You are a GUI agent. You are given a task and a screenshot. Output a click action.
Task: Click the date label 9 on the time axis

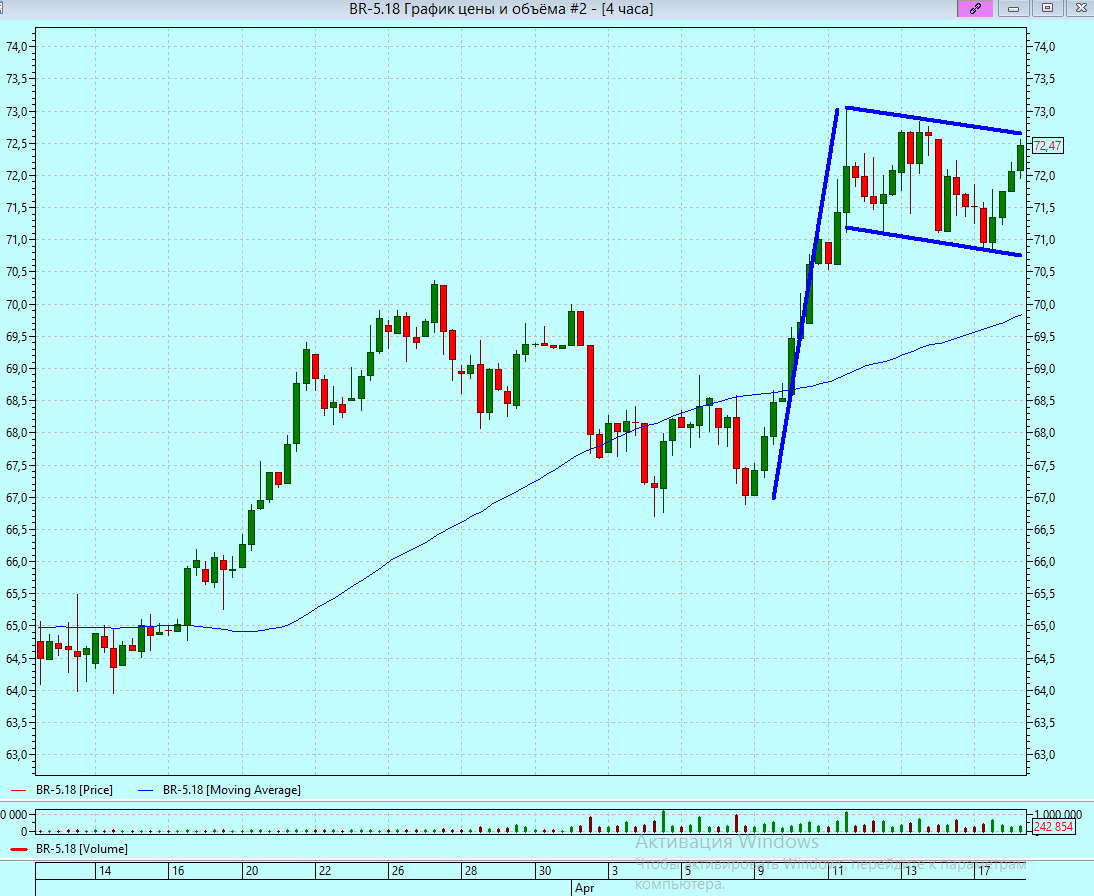click(761, 871)
